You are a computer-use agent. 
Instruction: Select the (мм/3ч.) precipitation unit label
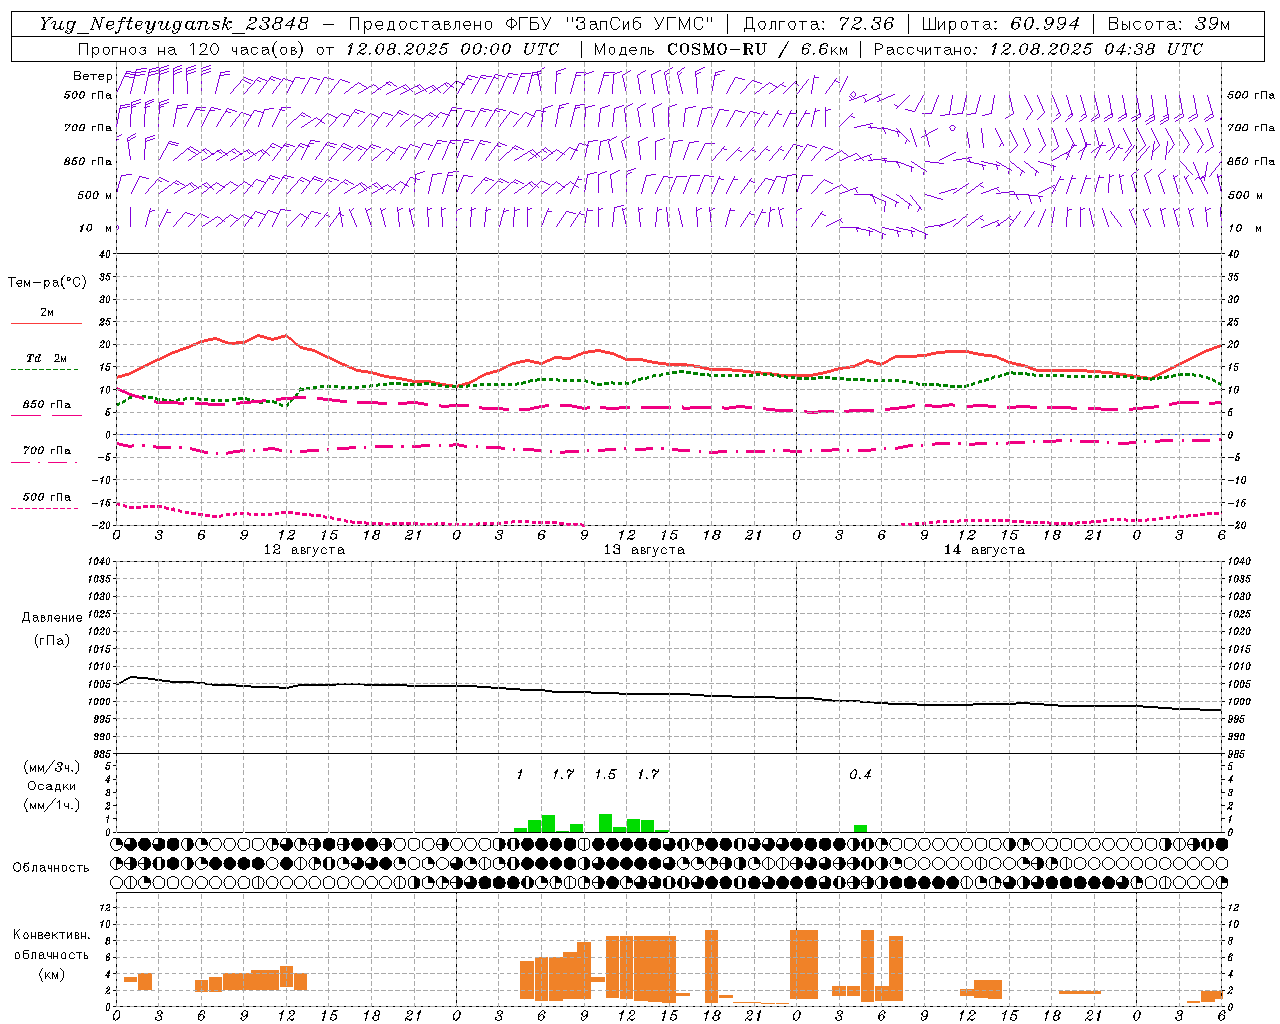pyautogui.click(x=52, y=768)
